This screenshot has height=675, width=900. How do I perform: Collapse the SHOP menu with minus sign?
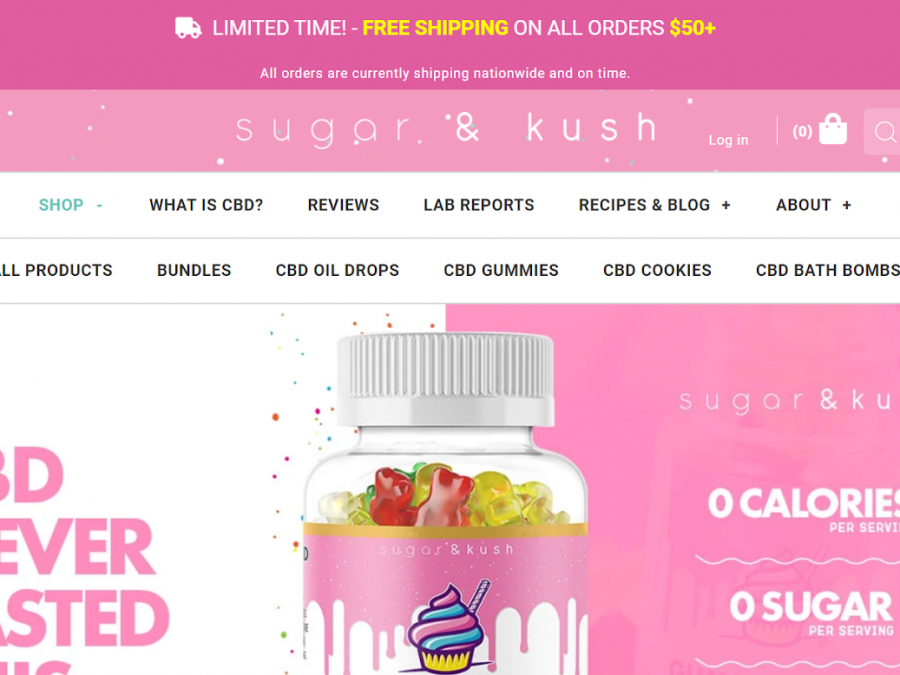[99, 205]
